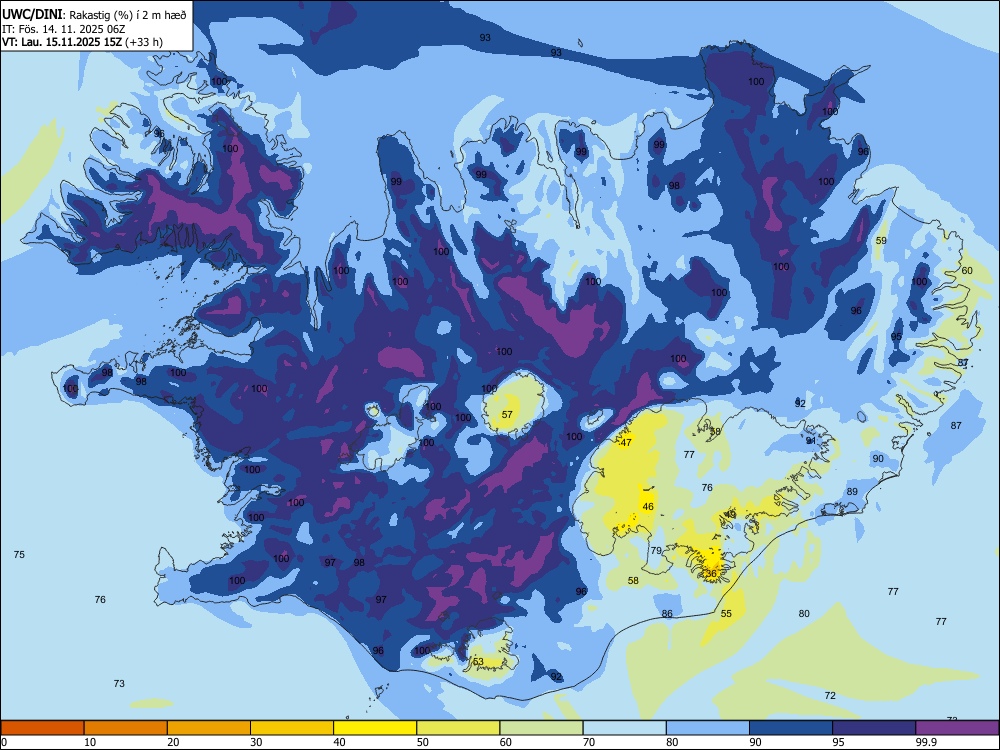Click the humidity value 80 over the ocean
Image resolution: width=1000 pixels, height=750 pixels.
click(x=804, y=614)
